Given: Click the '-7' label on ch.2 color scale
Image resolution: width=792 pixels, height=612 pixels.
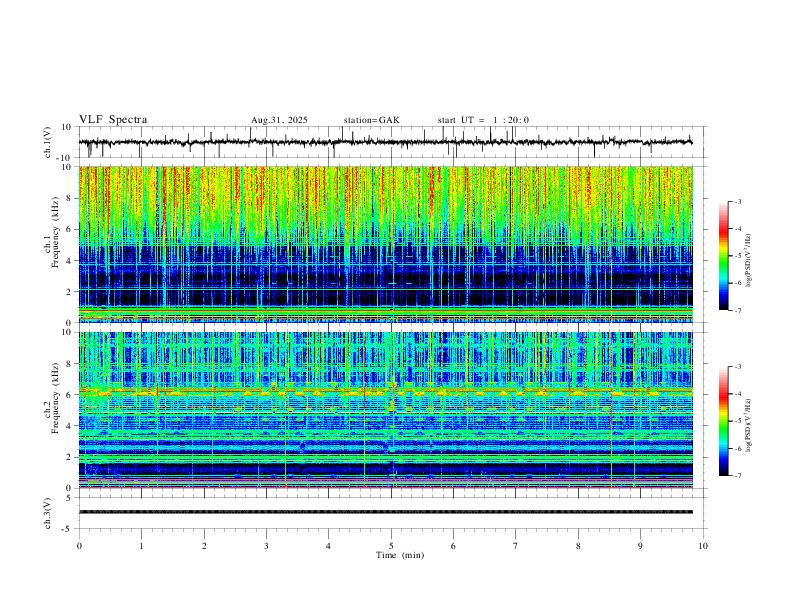Looking at the screenshot, I should [737, 476].
